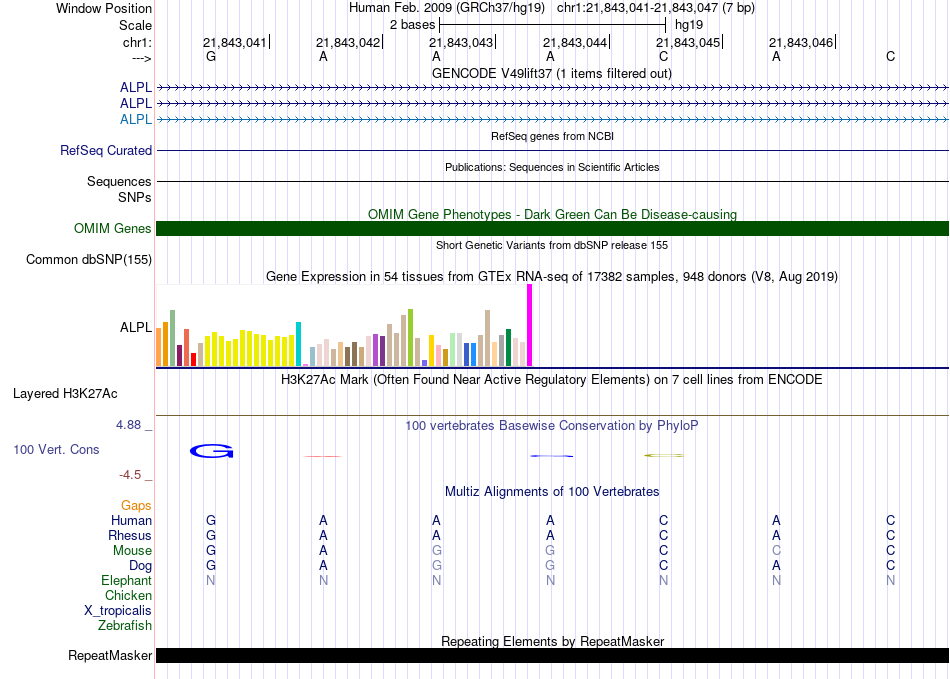This screenshot has height=679, width=950.
Task: Click the H3K27Ac Mark track title
Action: click(x=551, y=380)
